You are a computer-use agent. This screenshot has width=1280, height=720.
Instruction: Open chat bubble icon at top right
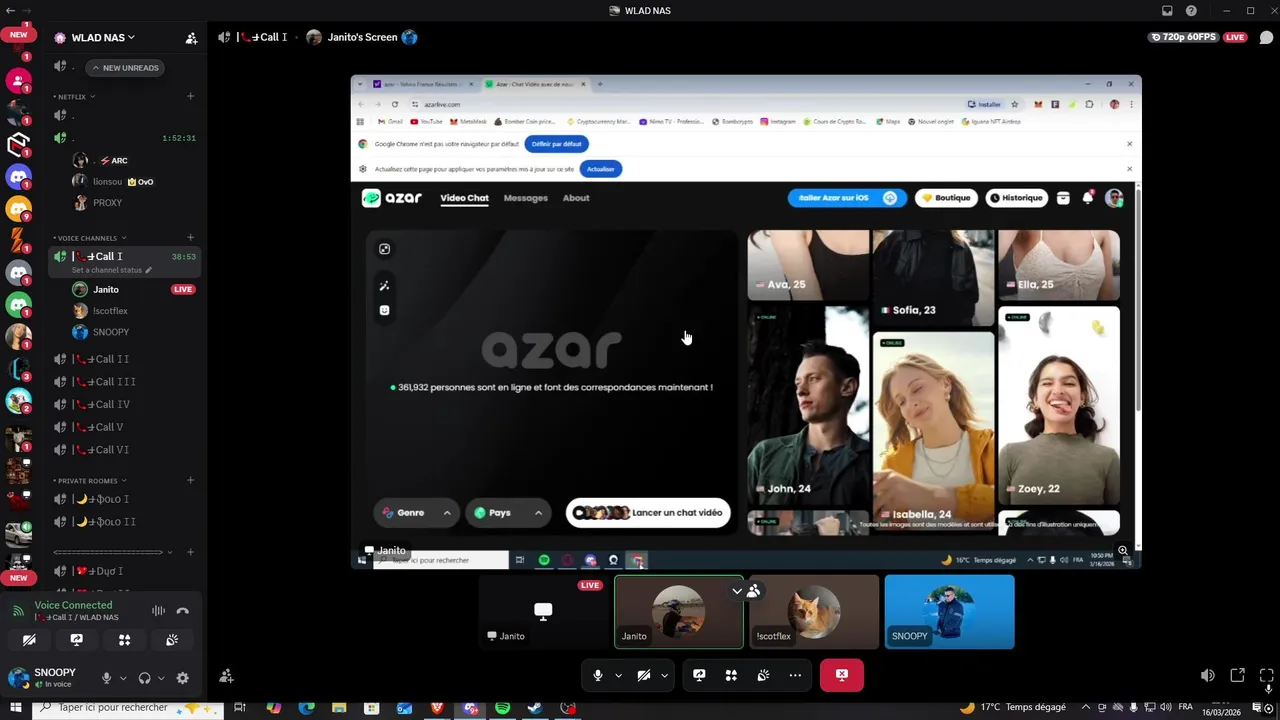(x=1267, y=38)
